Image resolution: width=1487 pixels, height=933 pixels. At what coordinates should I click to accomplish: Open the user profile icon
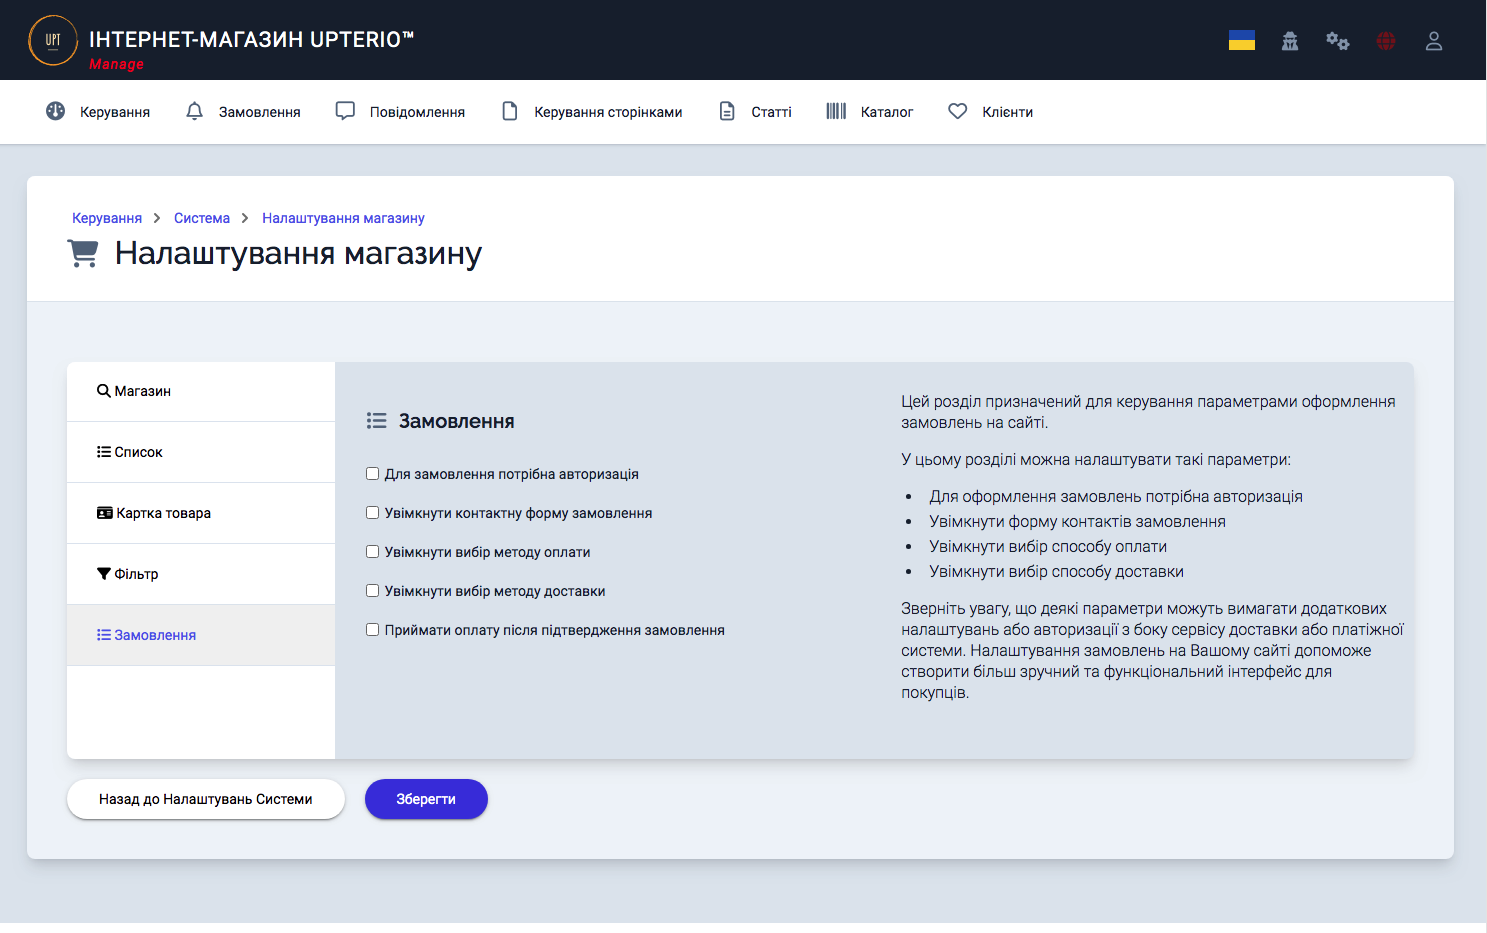click(x=1434, y=41)
